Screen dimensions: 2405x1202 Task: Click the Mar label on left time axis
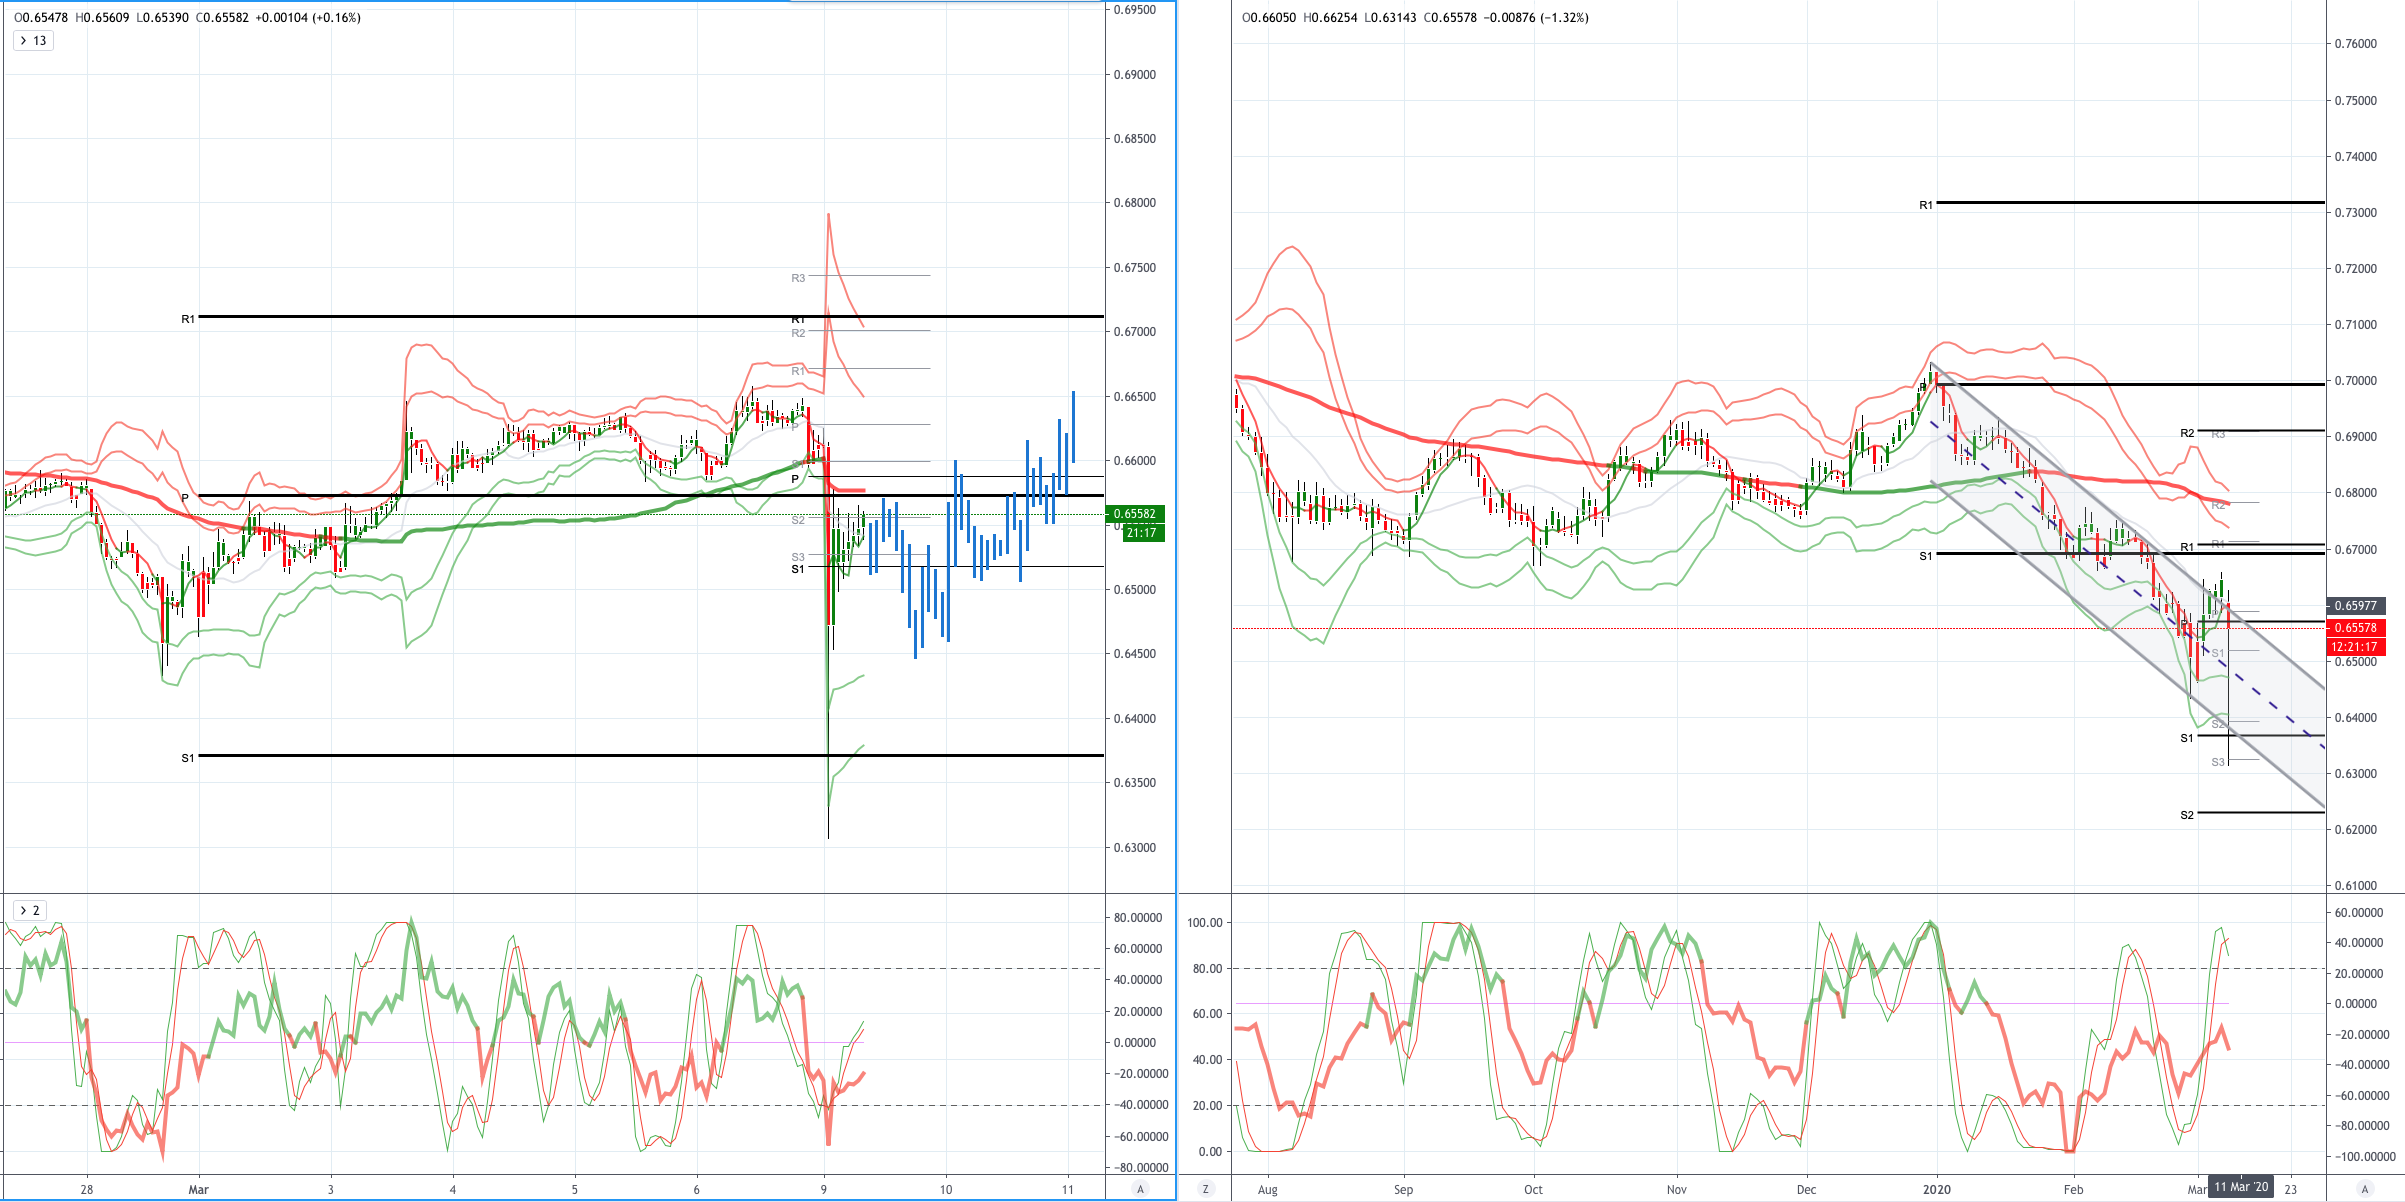[x=199, y=1189]
